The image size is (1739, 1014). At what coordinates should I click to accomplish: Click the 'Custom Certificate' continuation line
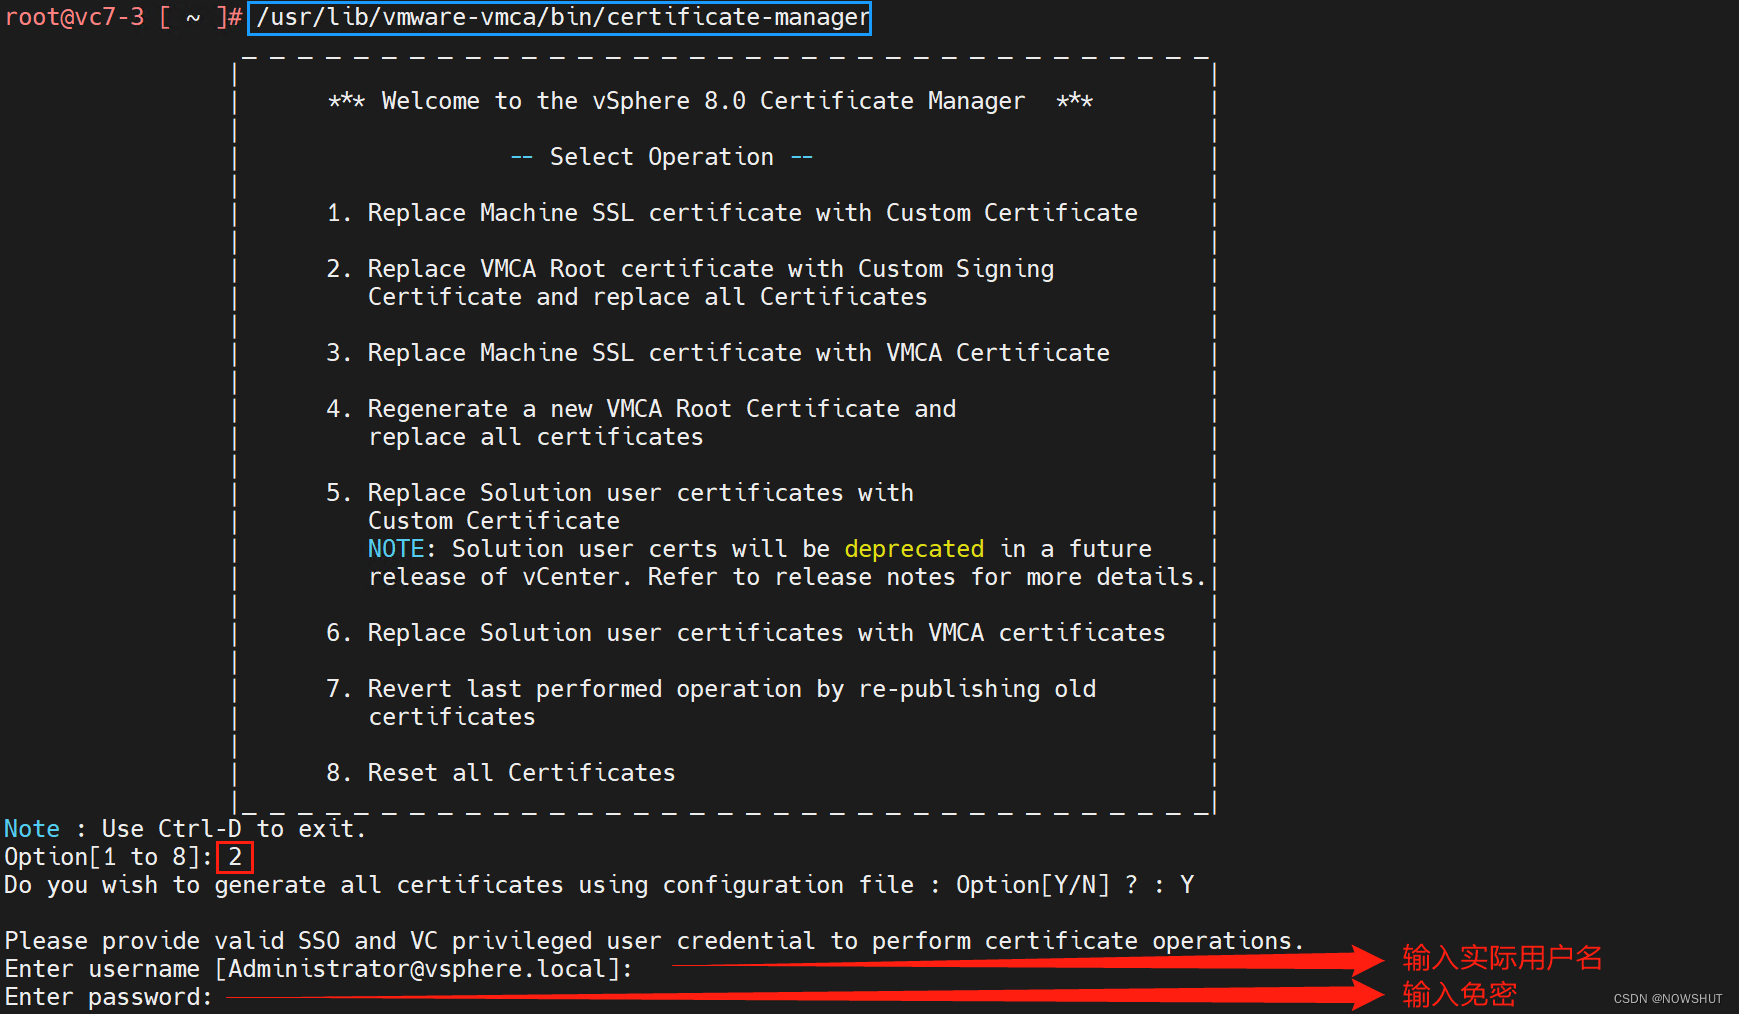494,521
